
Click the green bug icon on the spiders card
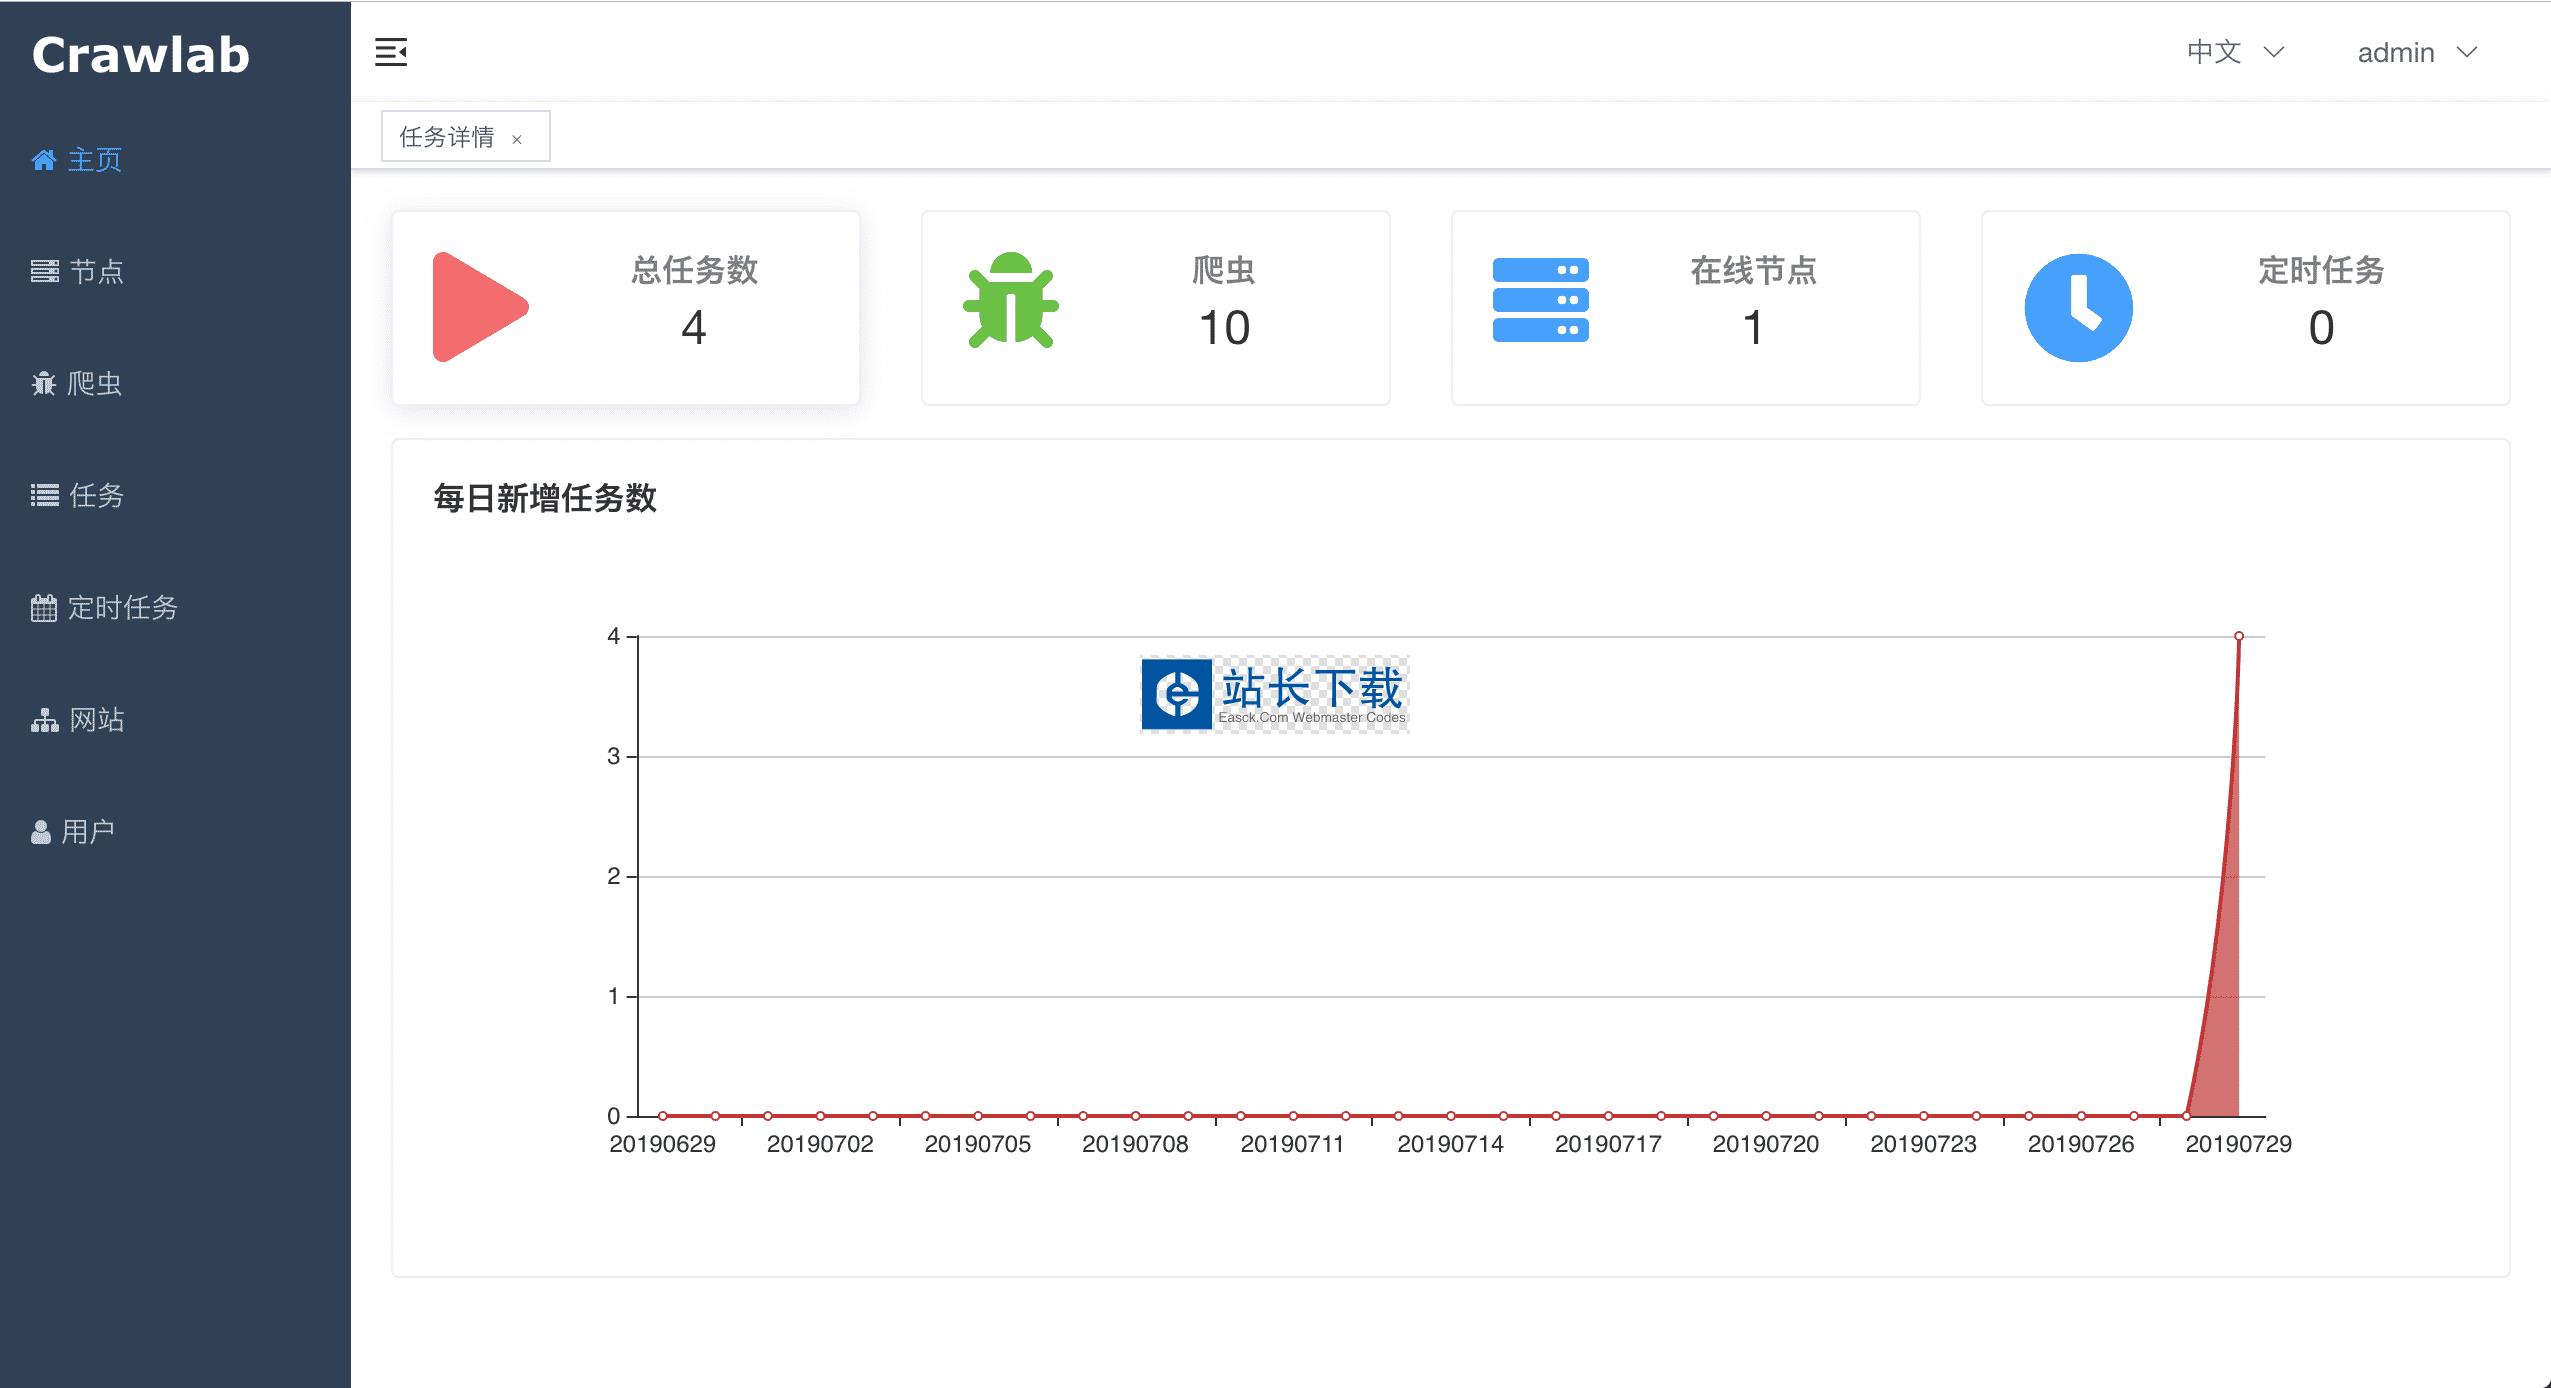point(1010,301)
